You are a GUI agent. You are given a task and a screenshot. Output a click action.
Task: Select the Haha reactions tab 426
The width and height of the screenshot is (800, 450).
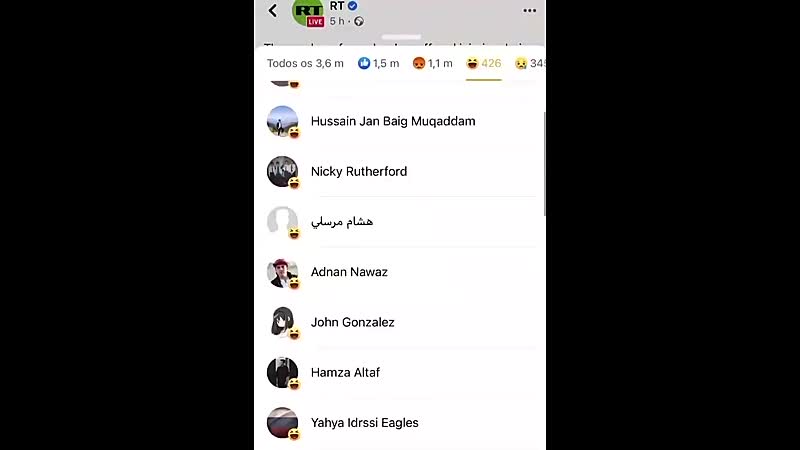pyautogui.click(x=484, y=63)
